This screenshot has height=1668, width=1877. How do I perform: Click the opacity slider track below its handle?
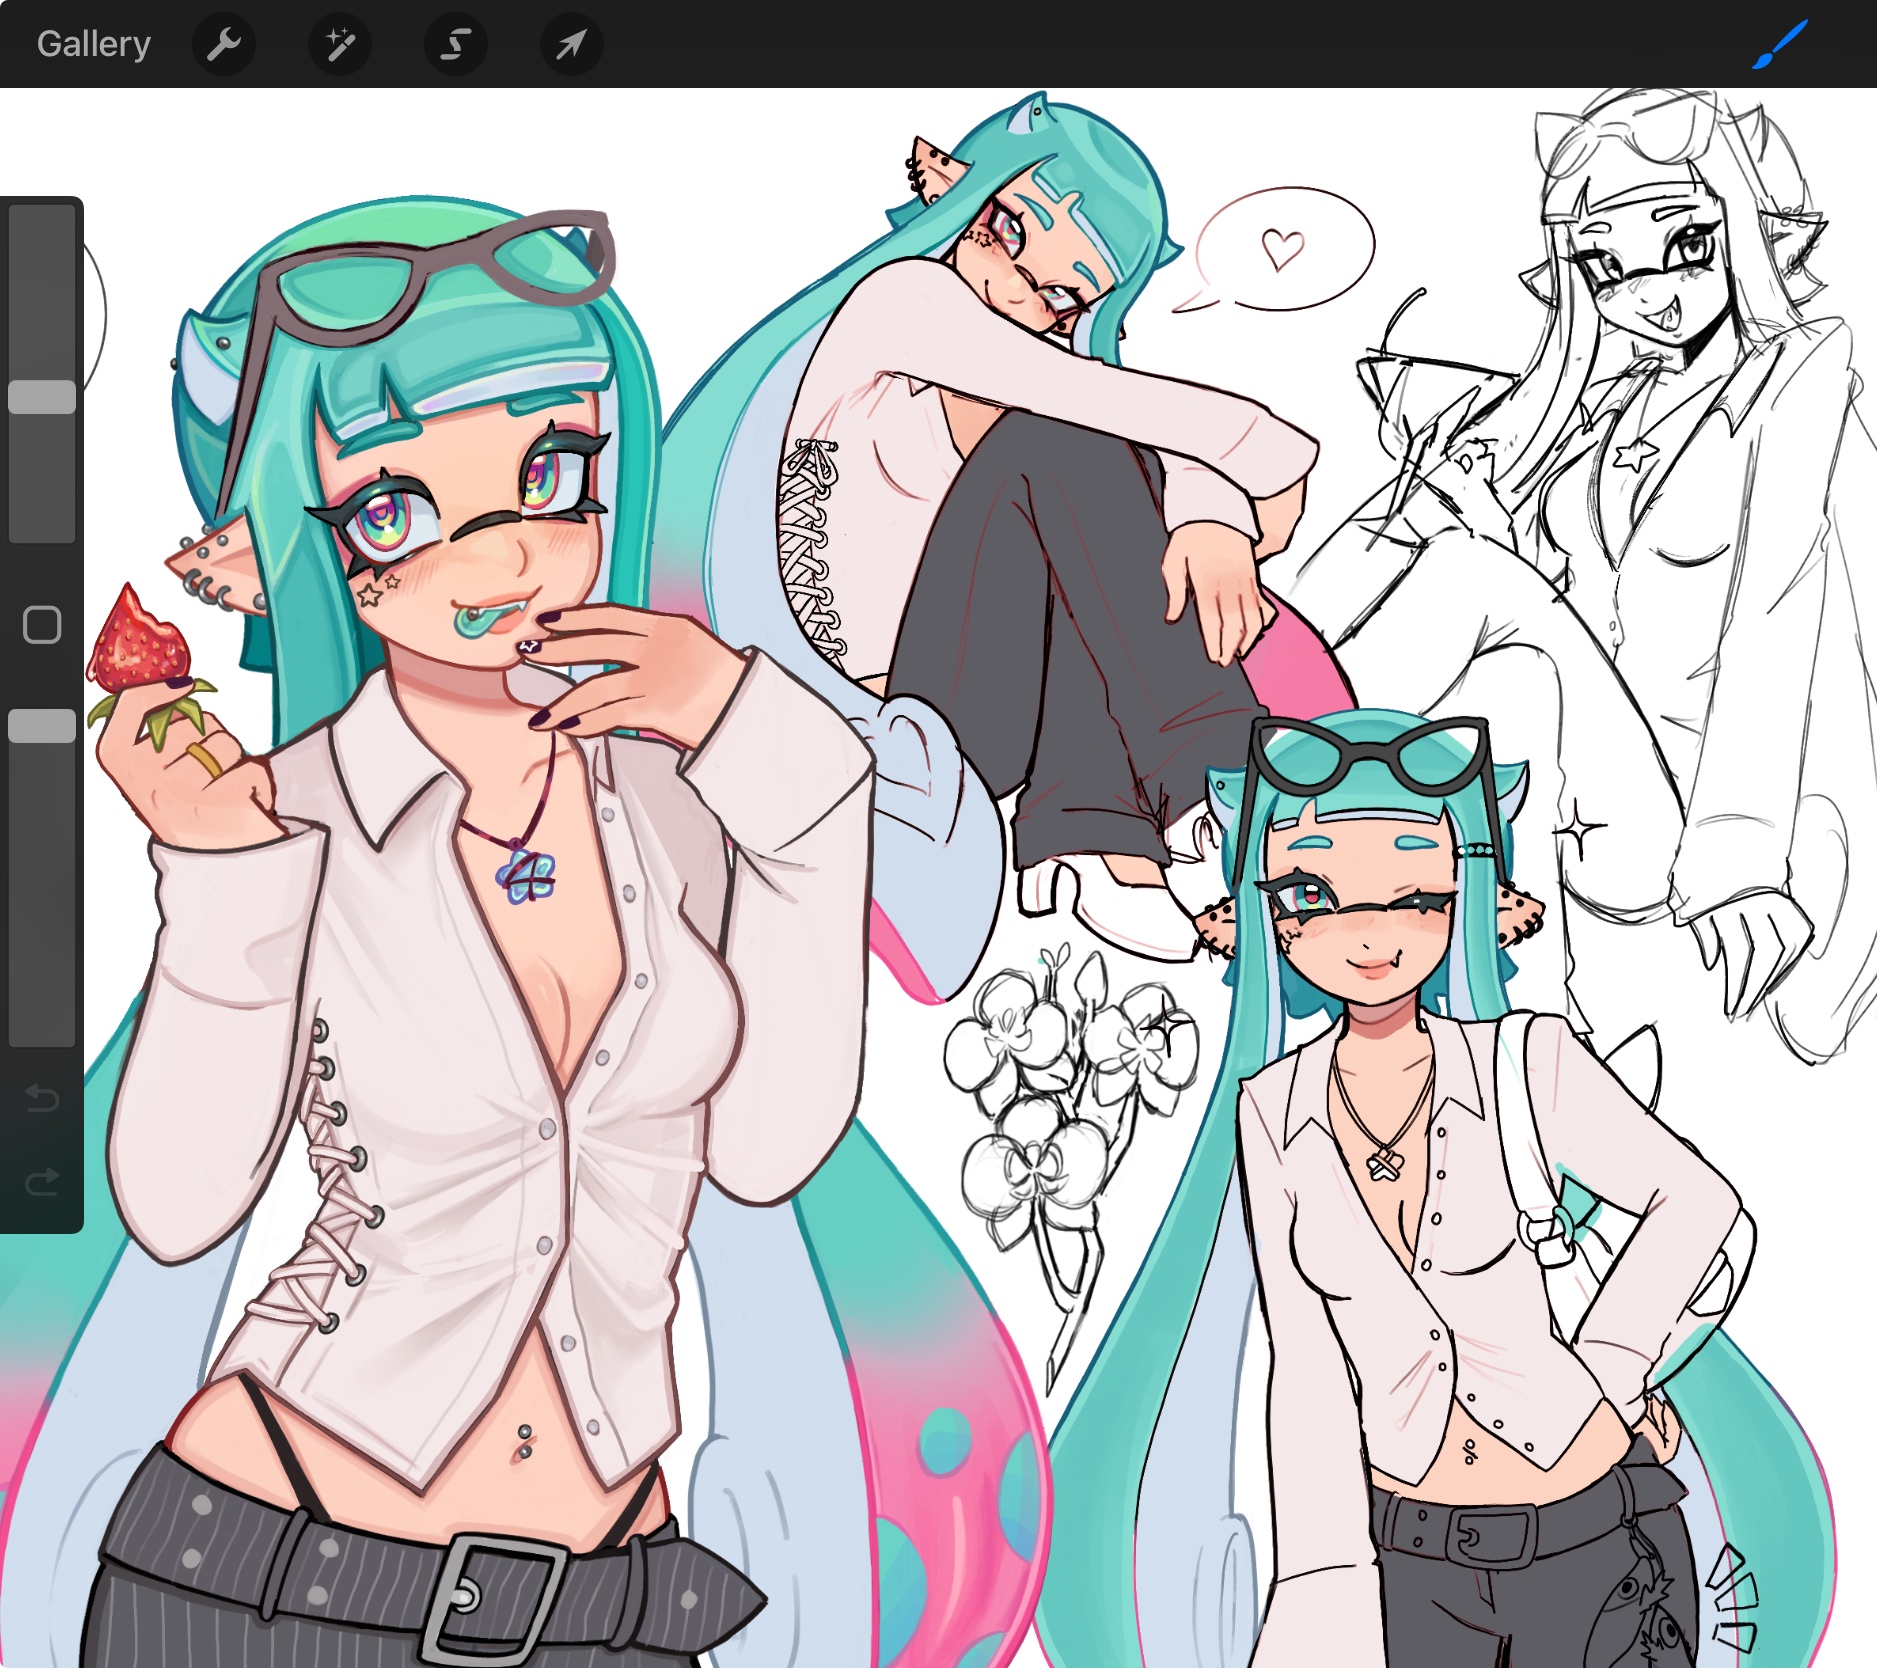tap(42, 900)
